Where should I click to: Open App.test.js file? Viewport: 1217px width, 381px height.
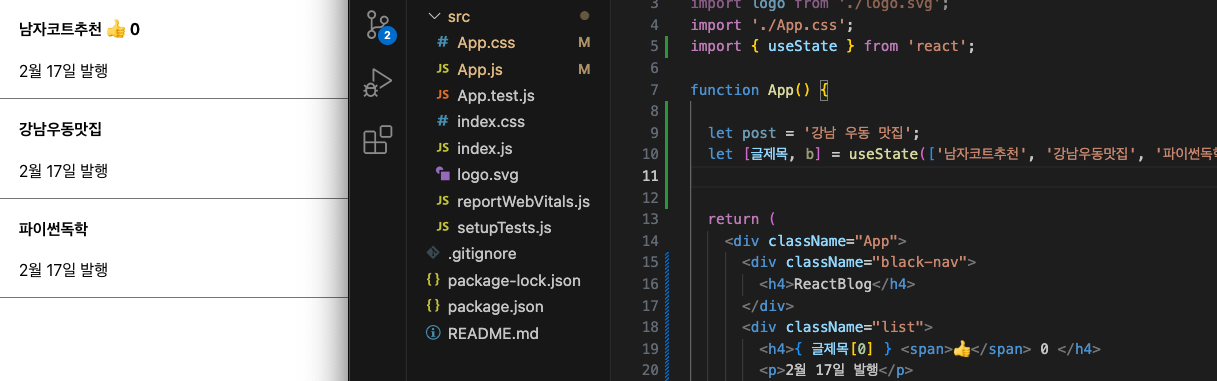pos(495,95)
